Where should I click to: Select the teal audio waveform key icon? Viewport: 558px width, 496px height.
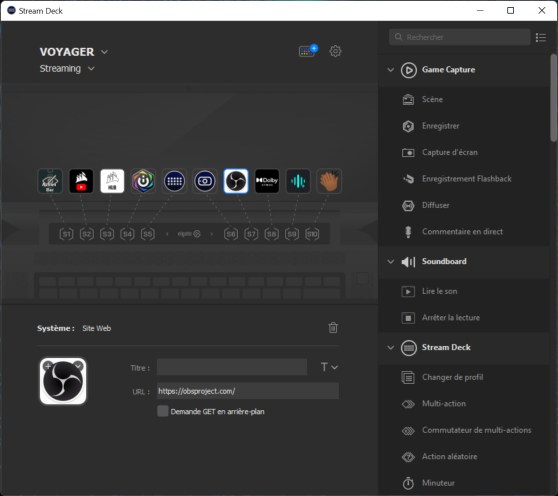(298, 181)
